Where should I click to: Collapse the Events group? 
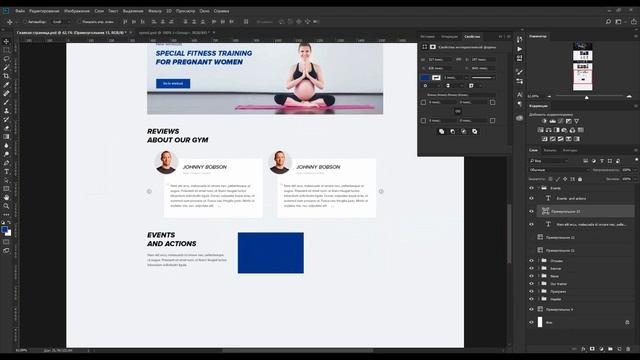539,188
